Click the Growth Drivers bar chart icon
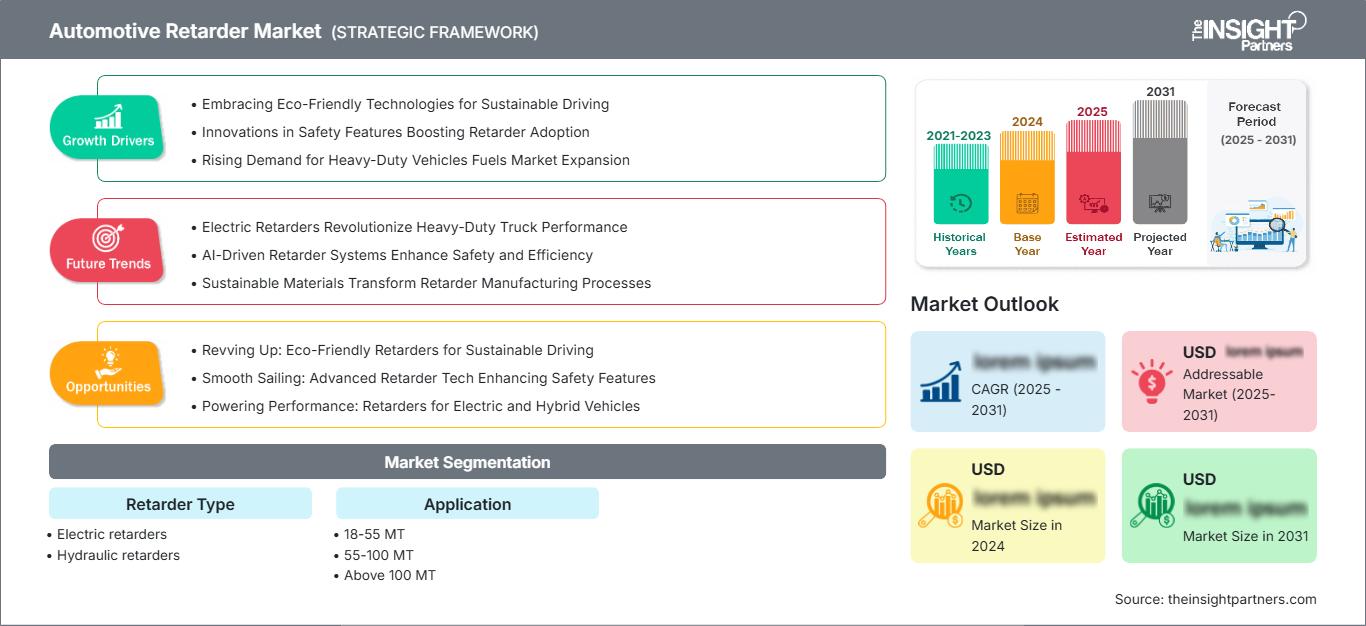 [108, 116]
